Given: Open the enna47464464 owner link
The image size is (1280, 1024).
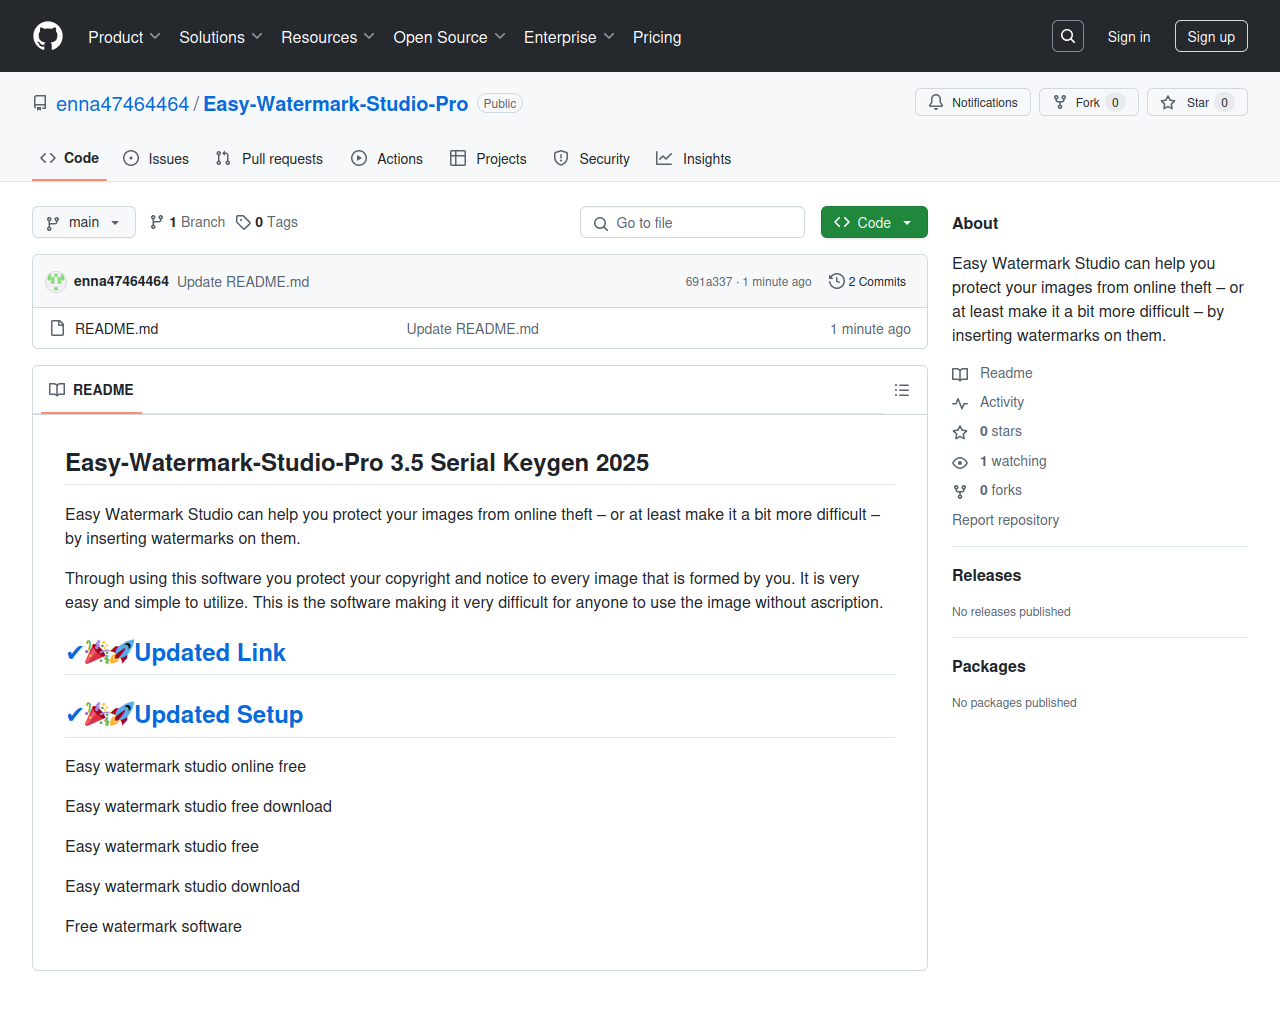Looking at the screenshot, I should tap(122, 104).
